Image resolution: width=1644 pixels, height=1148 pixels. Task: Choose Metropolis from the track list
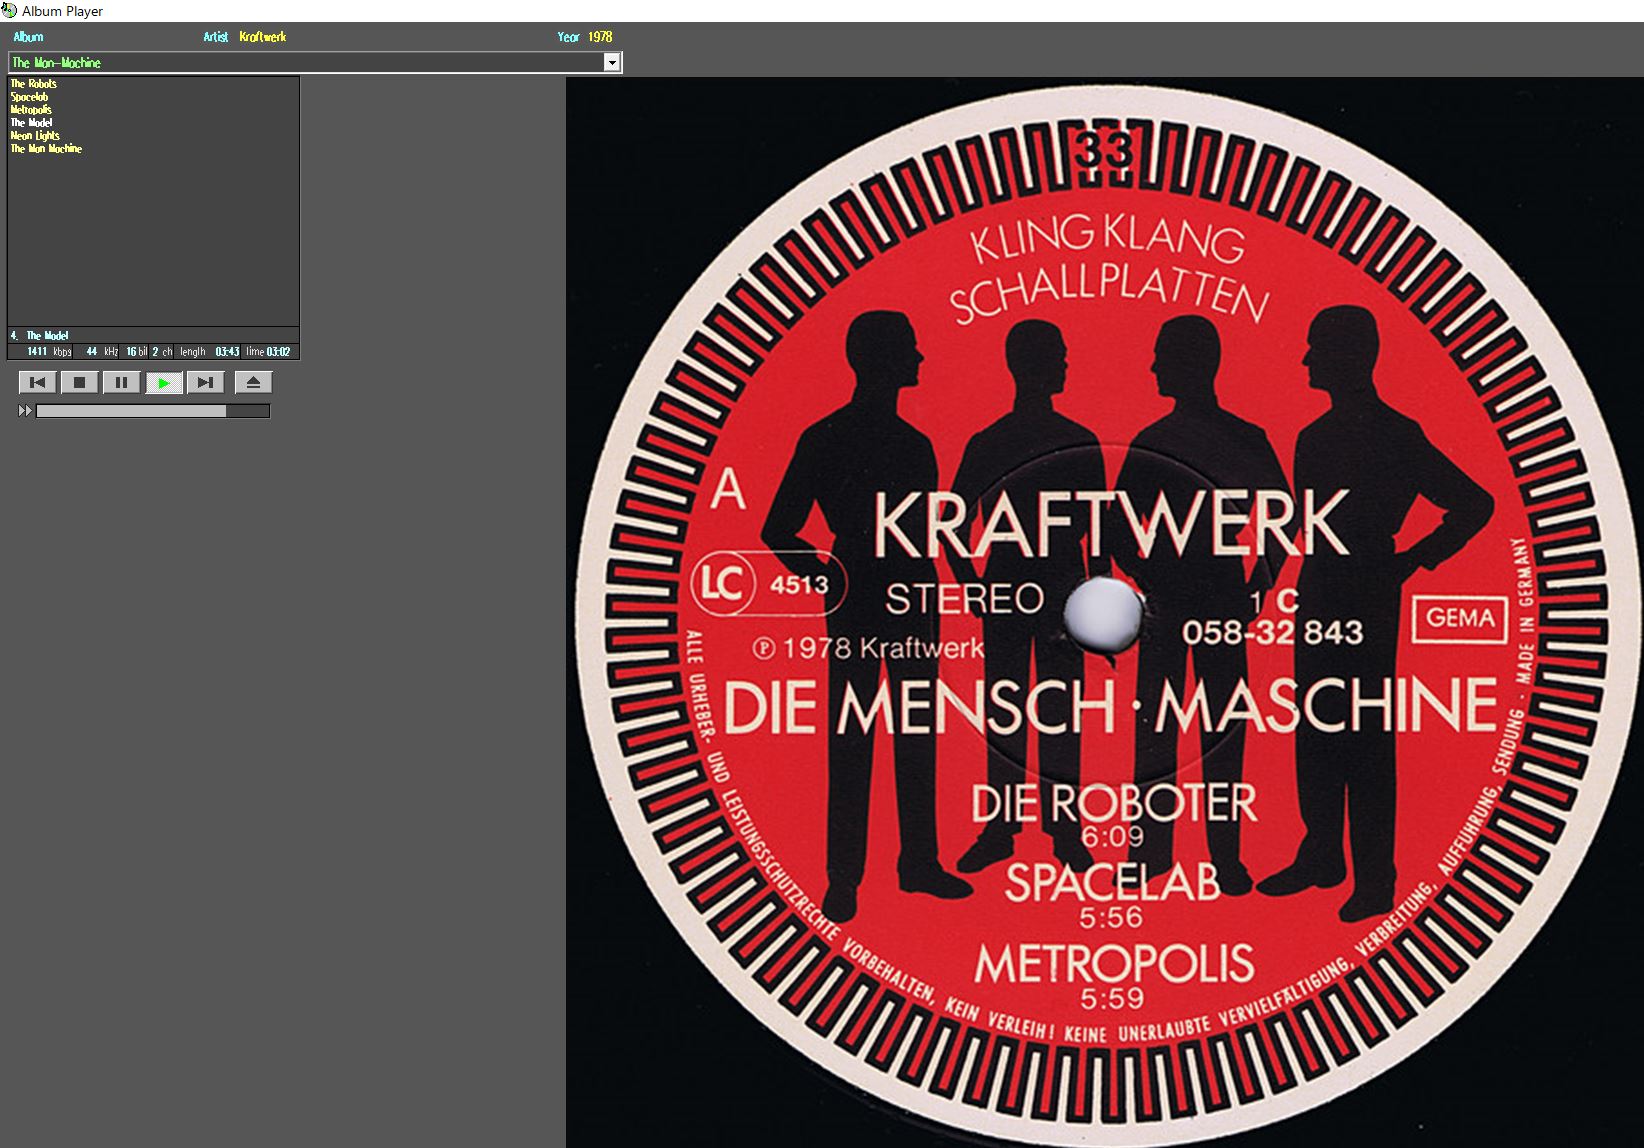pyautogui.click(x=31, y=110)
